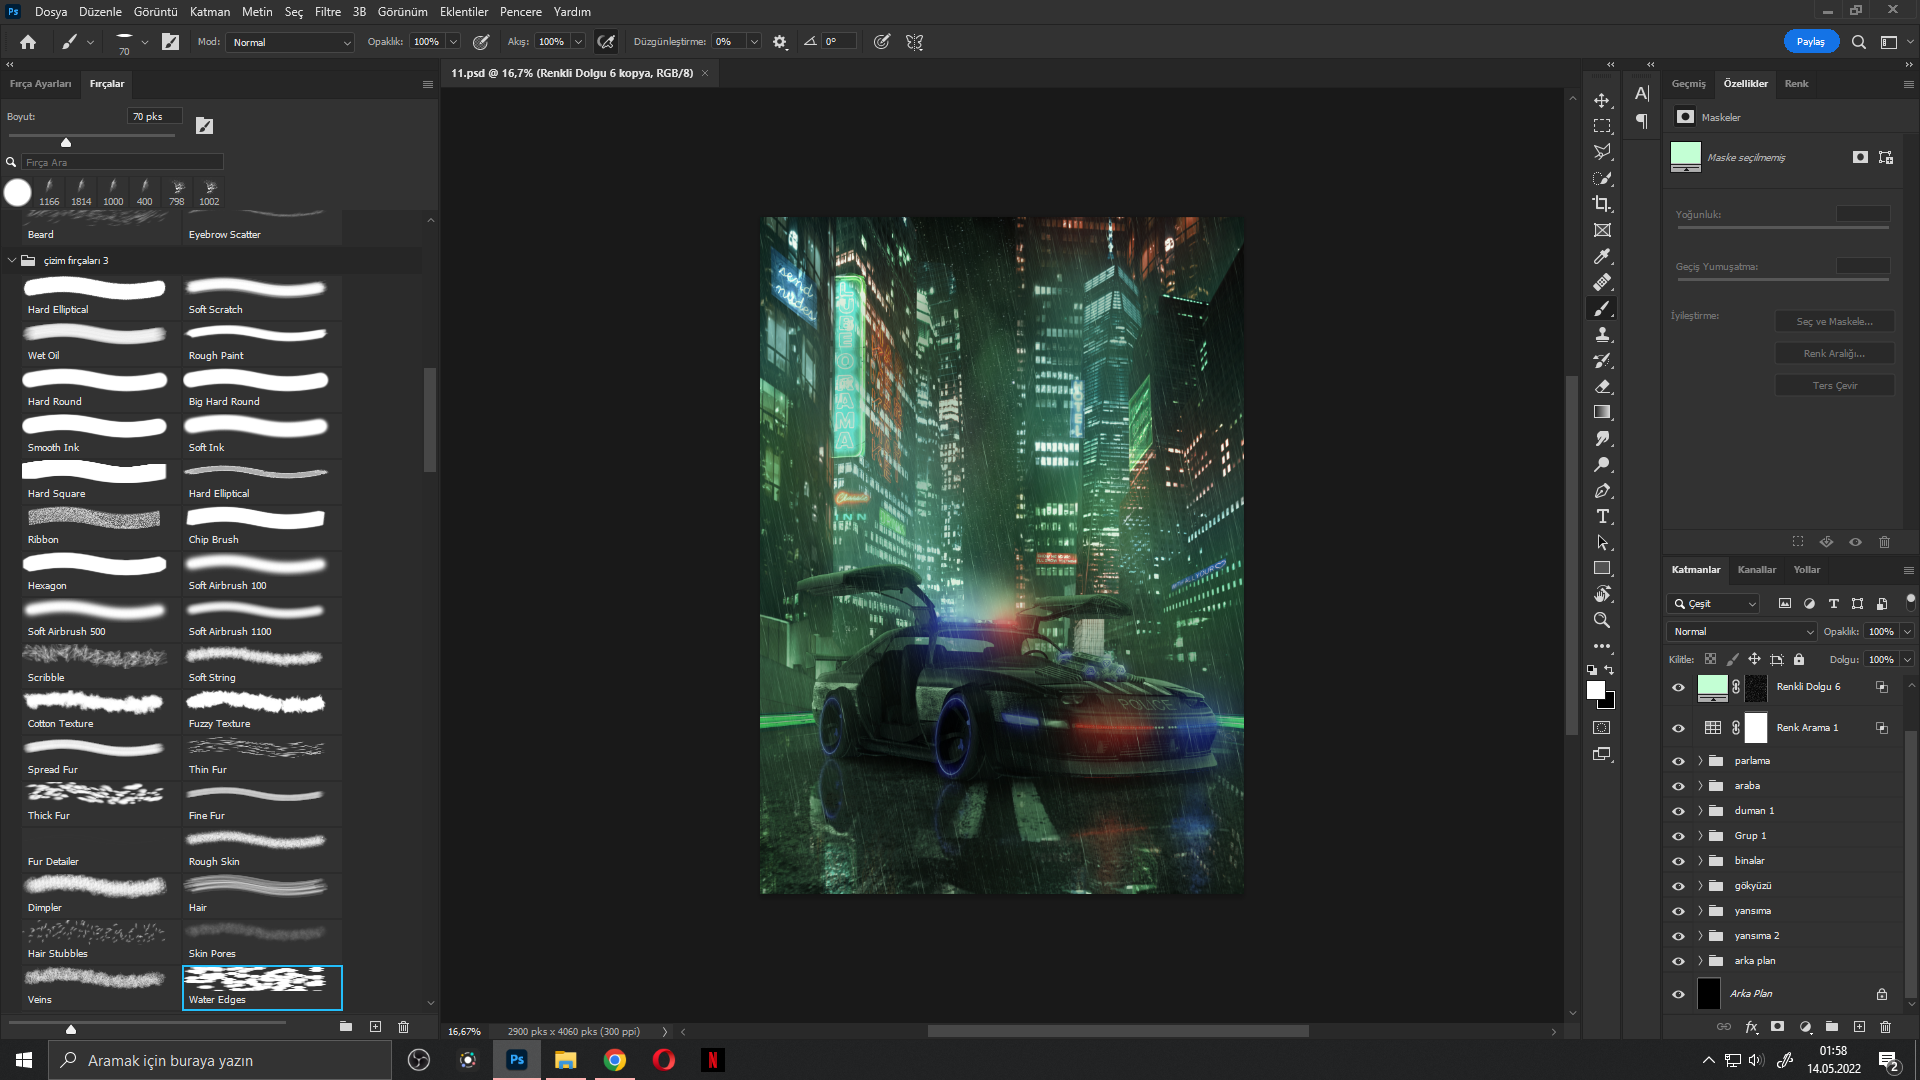Select the Chip Brush preset
The width and height of the screenshot is (1920, 1080).
point(262,527)
